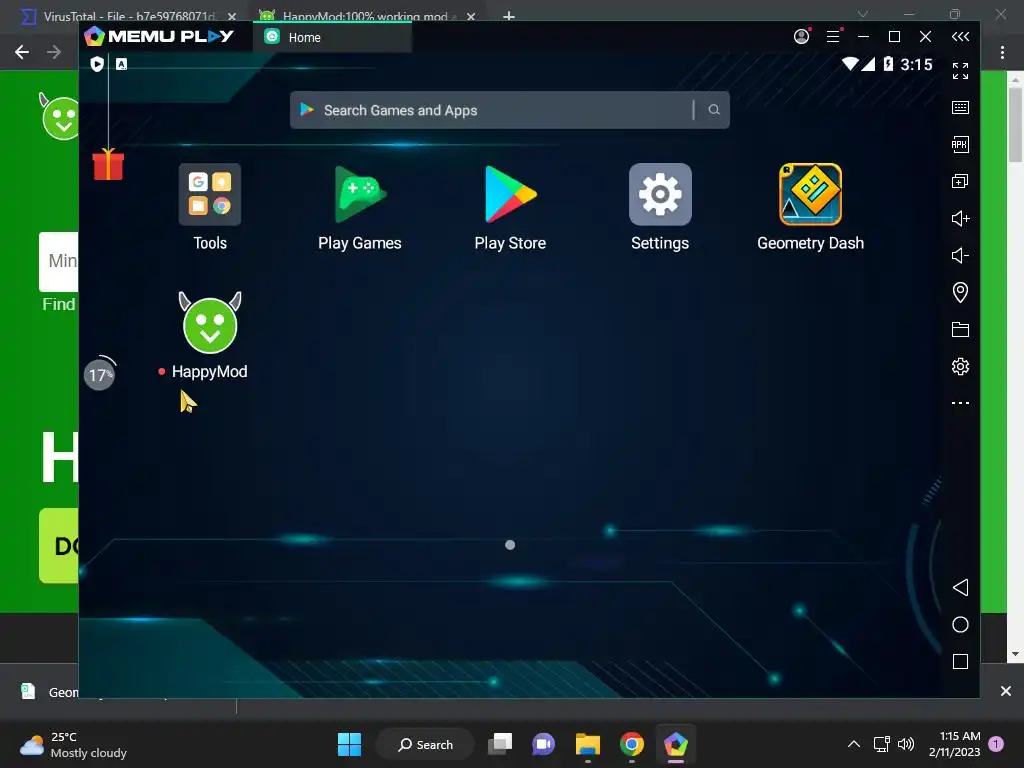Image resolution: width=1024 pixels, height=768 pixels.
Task: Select the Home tab in MEmu
Action: click(332, 37)
